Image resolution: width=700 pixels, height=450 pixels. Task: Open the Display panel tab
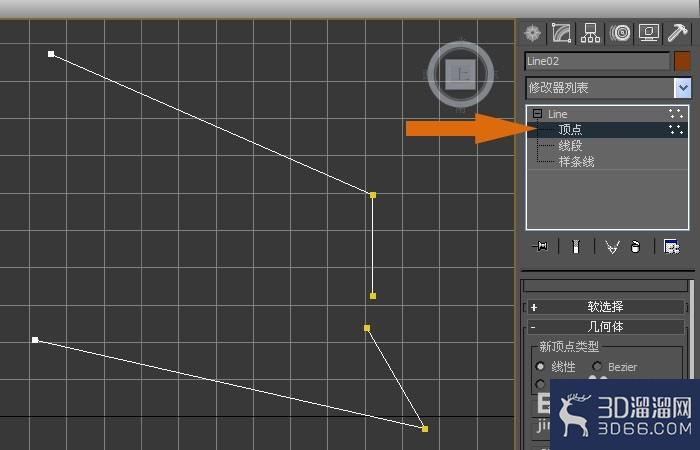(x=649, y=33)
